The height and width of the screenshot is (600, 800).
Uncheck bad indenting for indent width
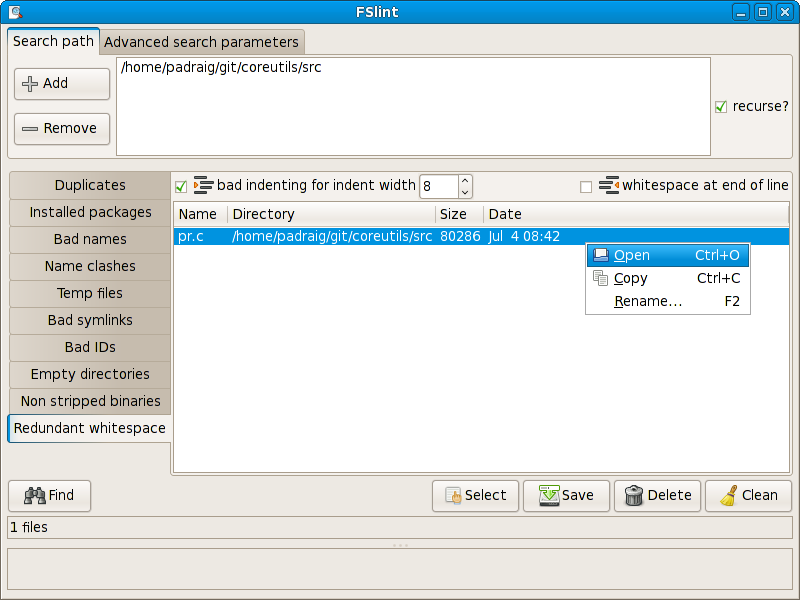coord(181,187)
